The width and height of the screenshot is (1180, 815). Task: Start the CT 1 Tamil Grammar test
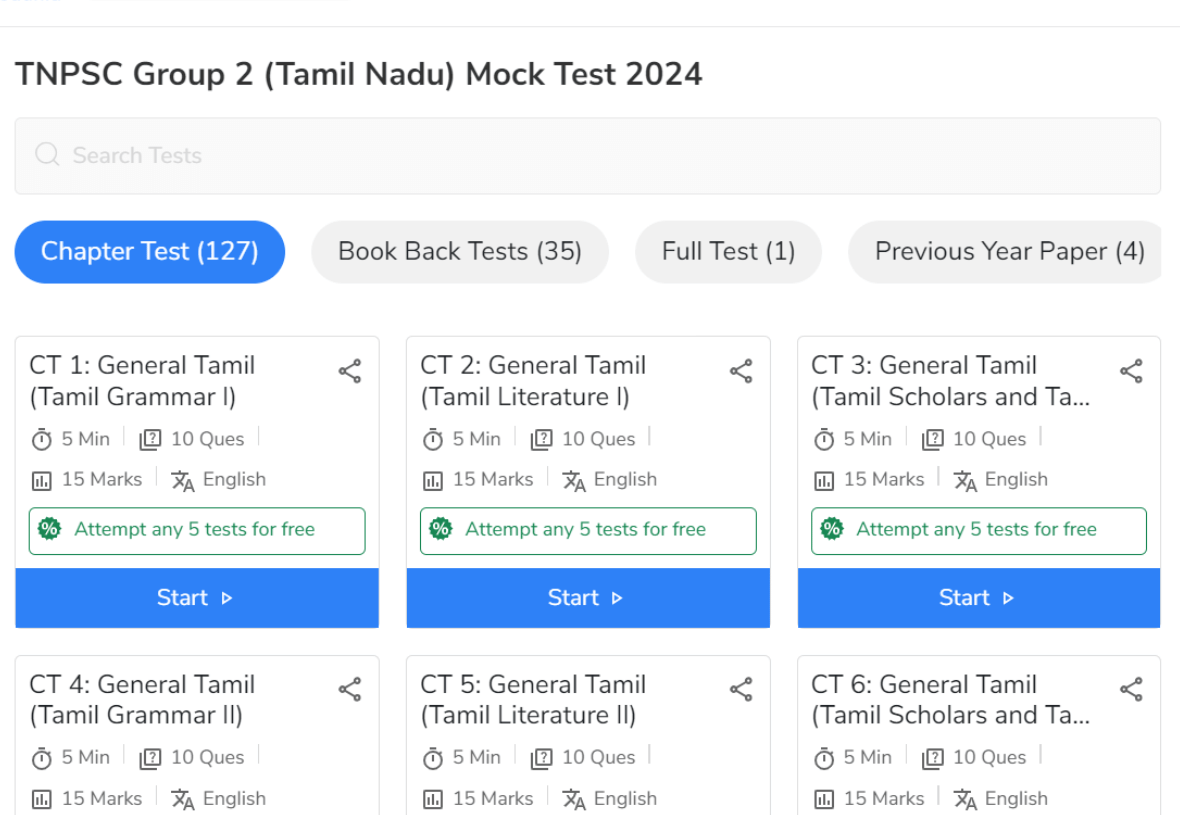point(196,597)
